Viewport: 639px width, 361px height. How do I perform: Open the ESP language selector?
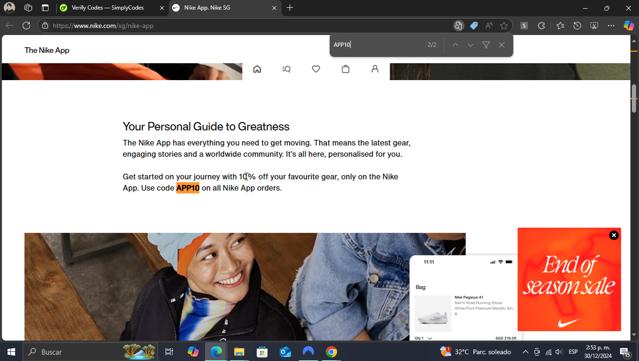point(573,352)
